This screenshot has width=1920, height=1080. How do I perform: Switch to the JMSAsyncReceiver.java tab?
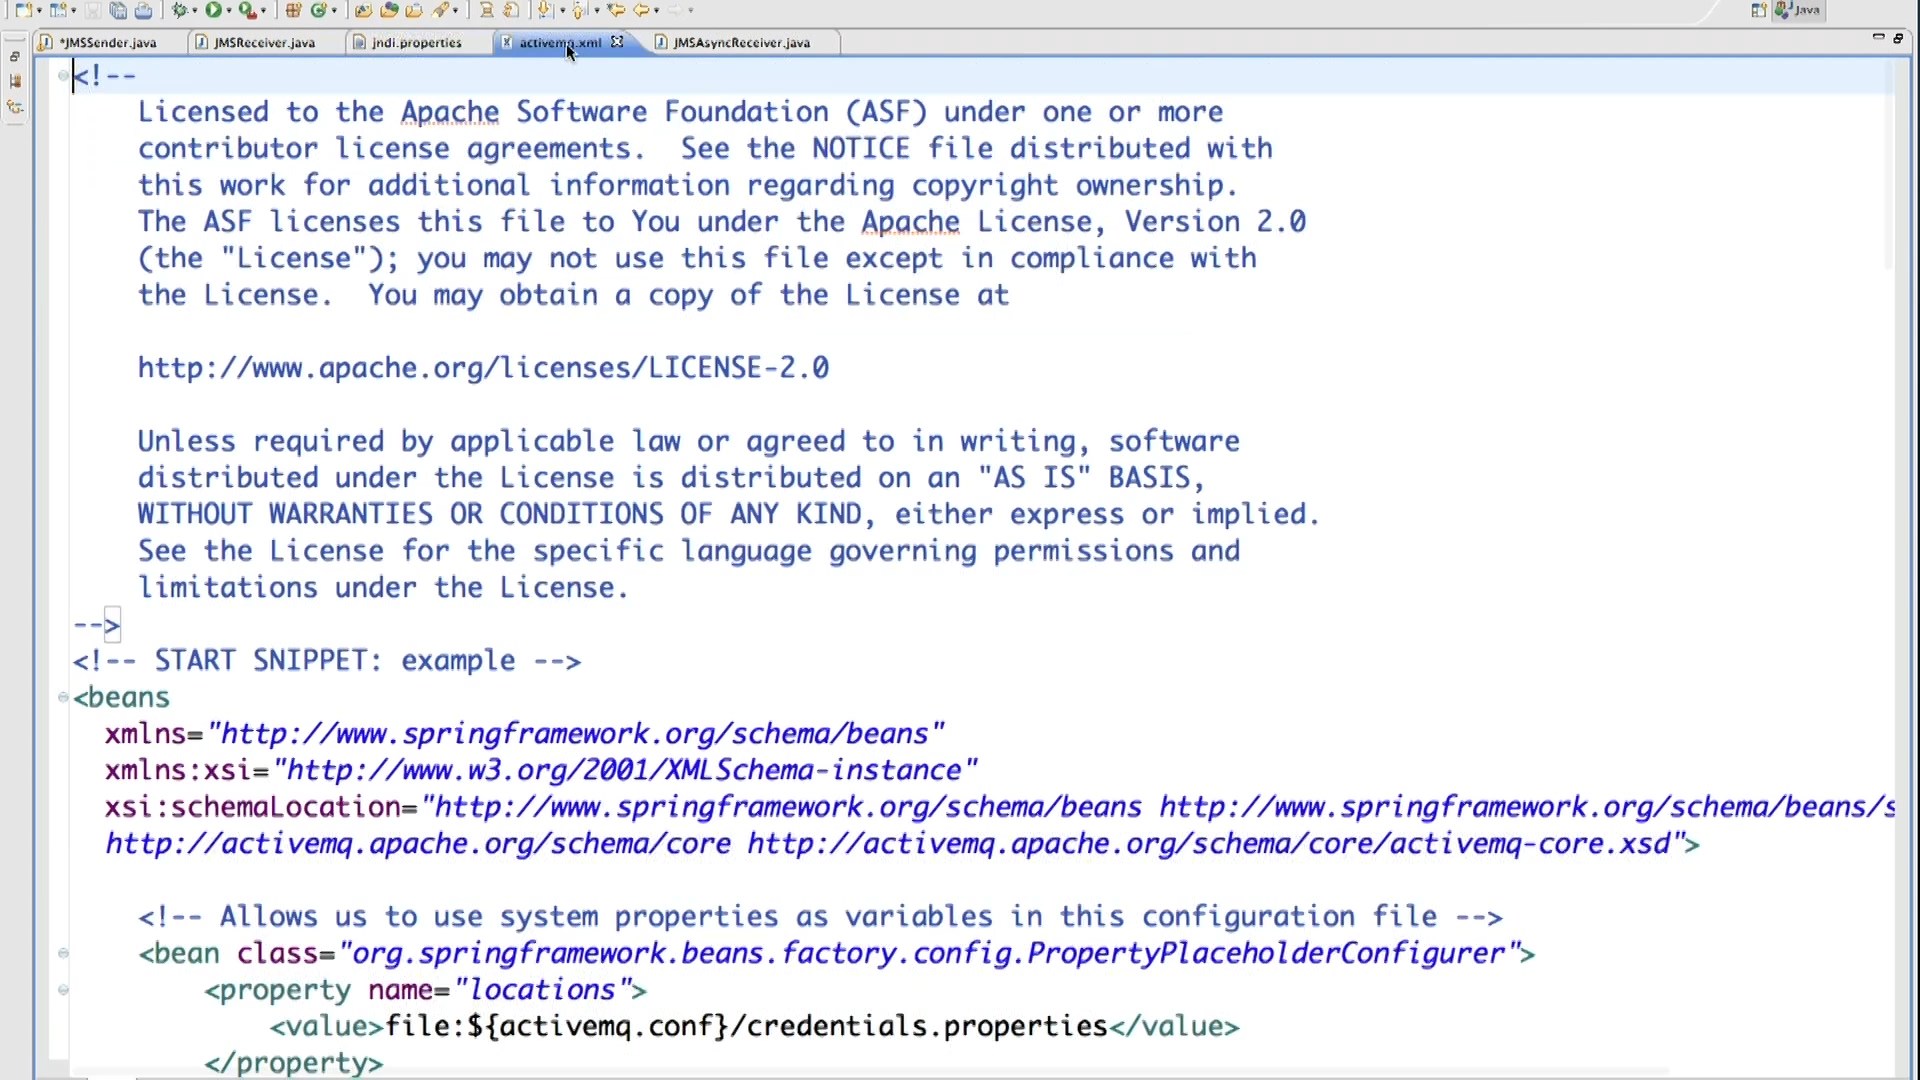(x=741, y=43)
